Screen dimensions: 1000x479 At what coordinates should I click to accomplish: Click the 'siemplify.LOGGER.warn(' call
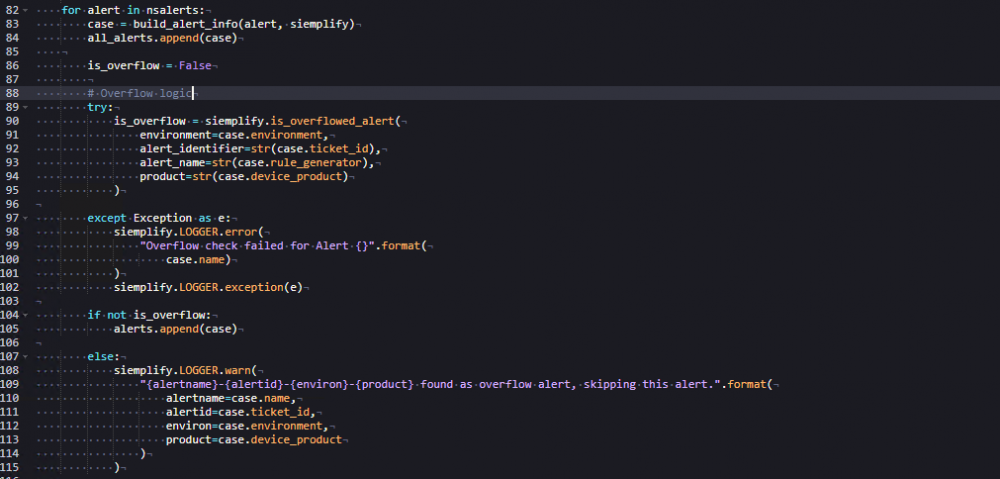point(185,370)
